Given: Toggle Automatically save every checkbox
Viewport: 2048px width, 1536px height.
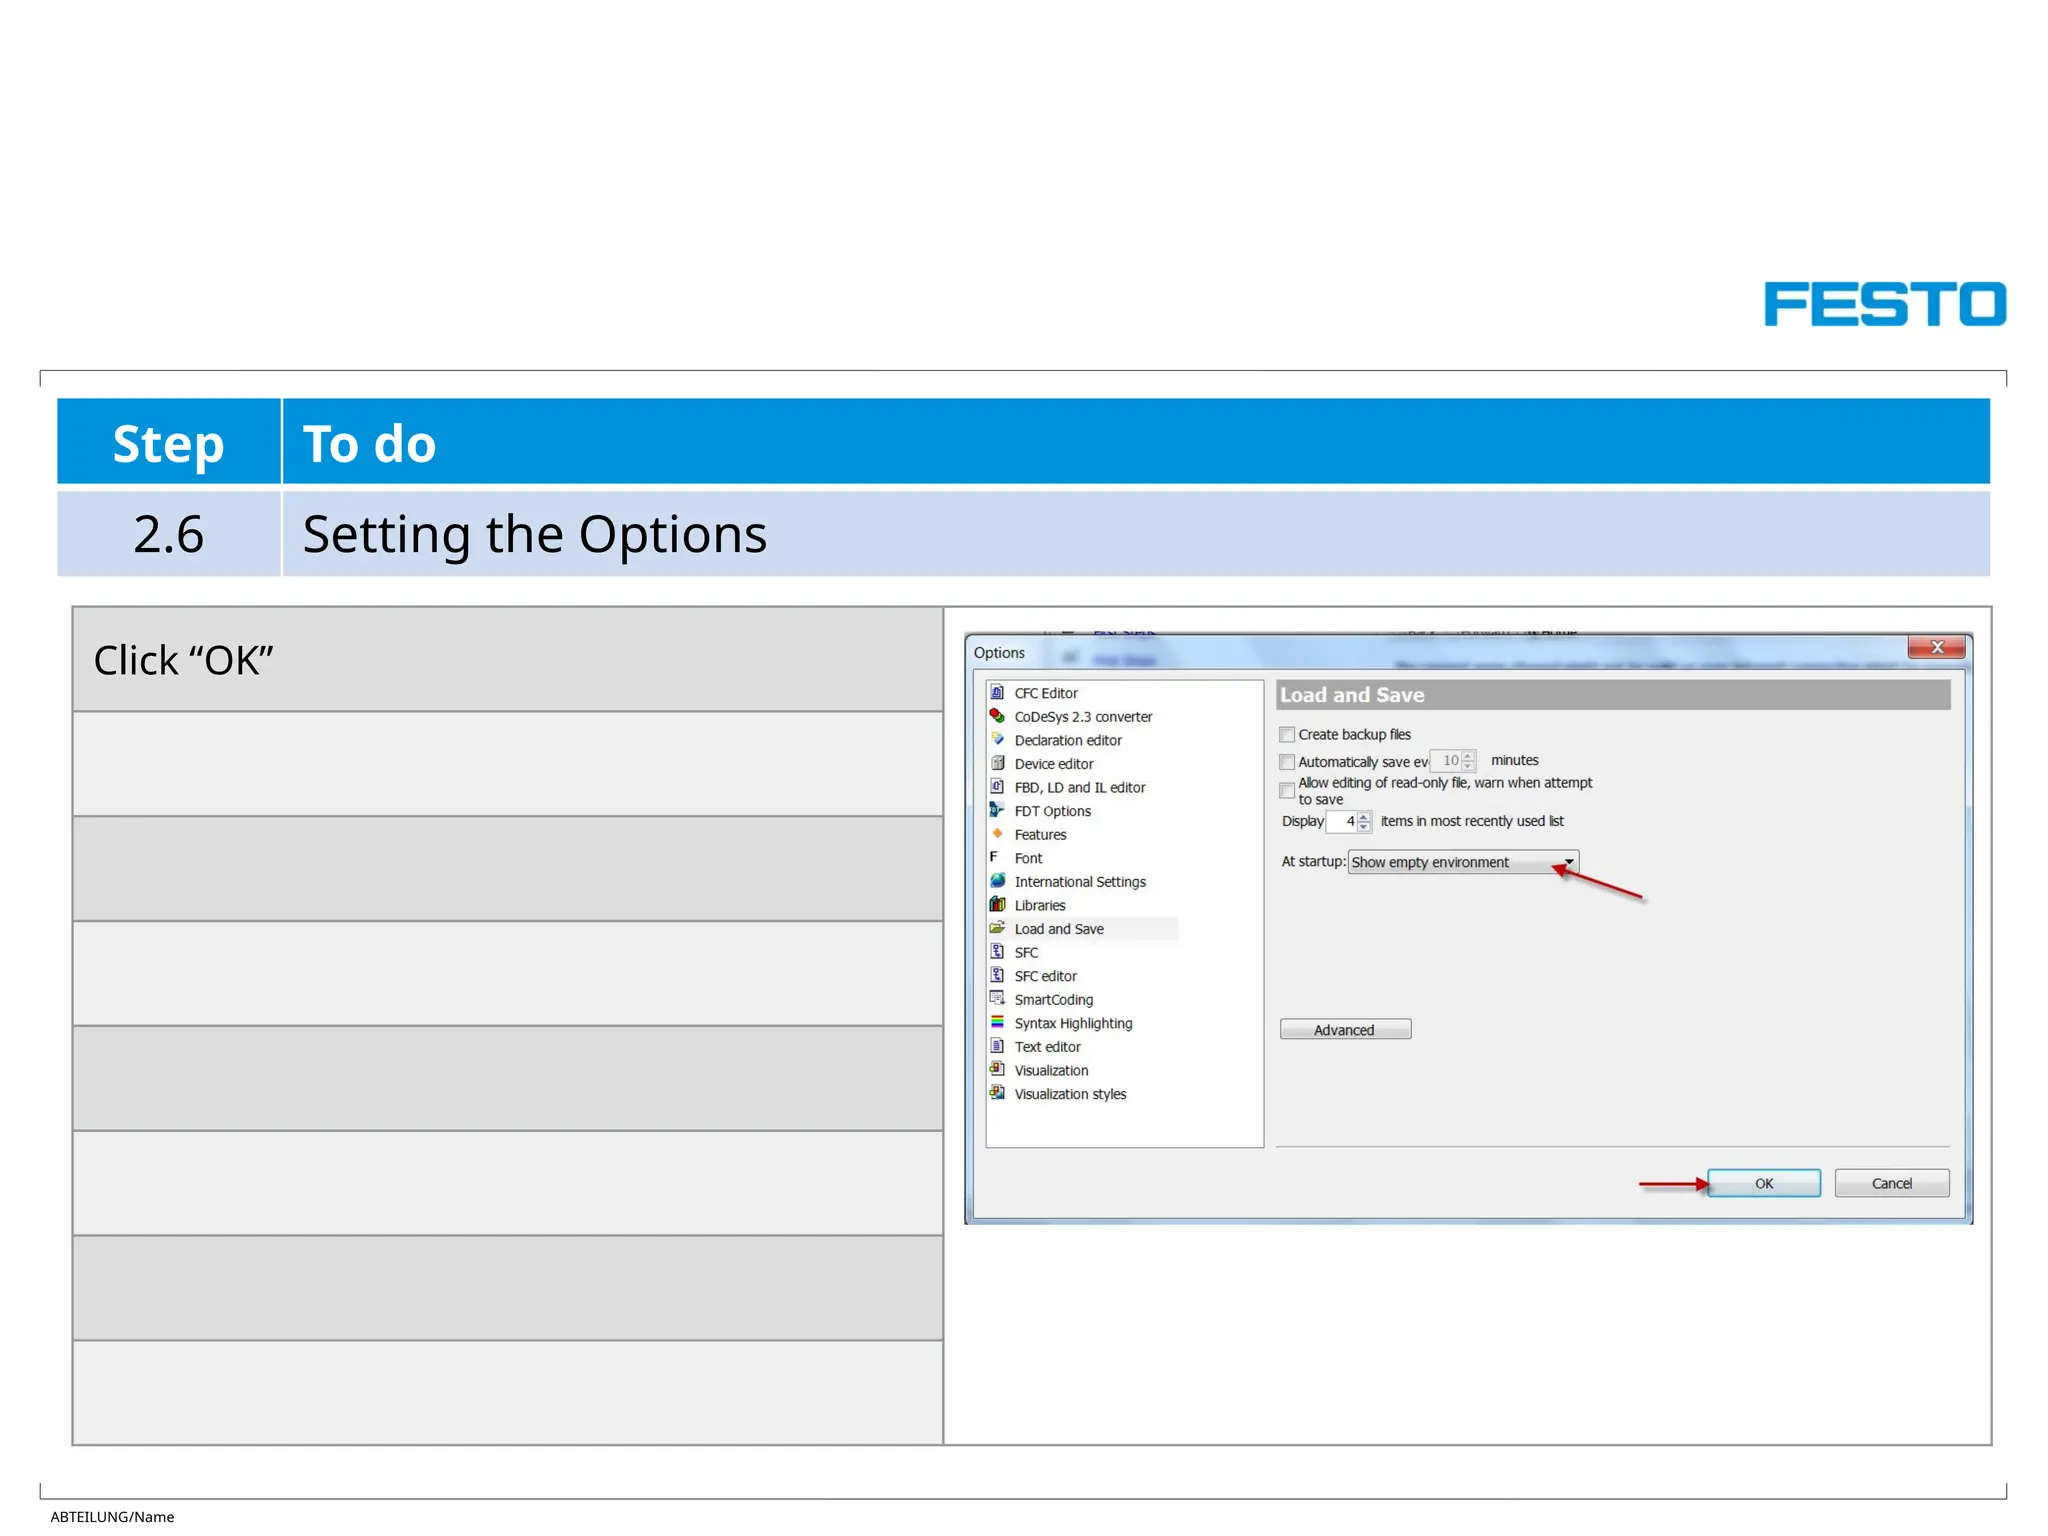Looking at the screenshot, I should coord(1287,762).
